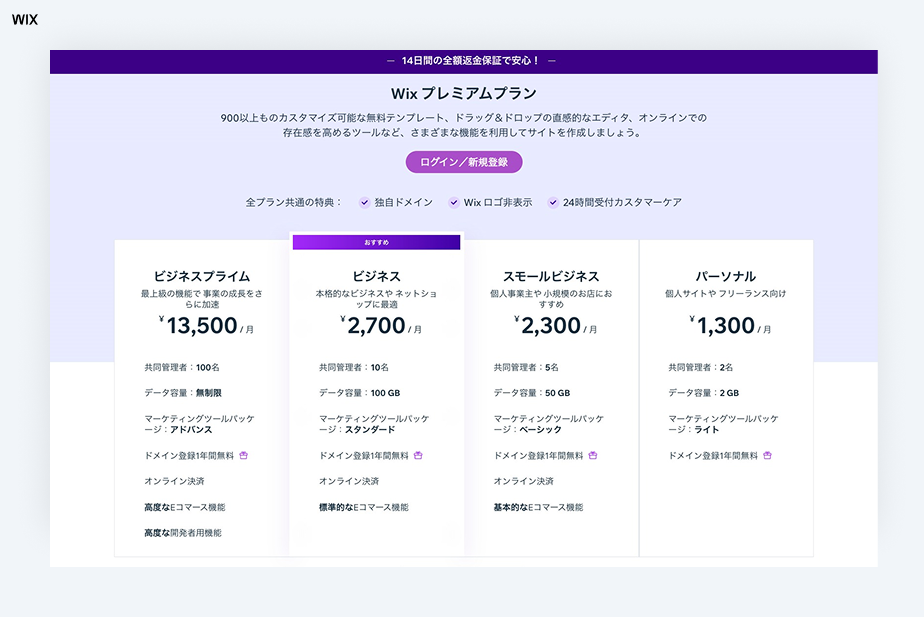Select the ビジネス plan title

coord(377,276)
